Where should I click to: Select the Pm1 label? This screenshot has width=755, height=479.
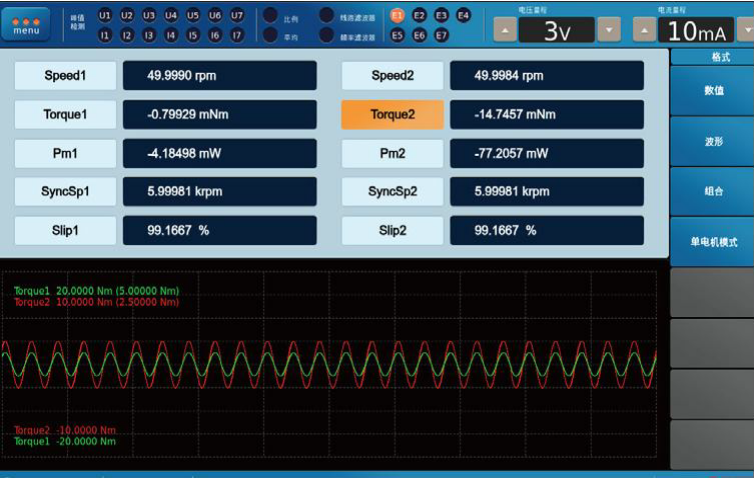65,154
